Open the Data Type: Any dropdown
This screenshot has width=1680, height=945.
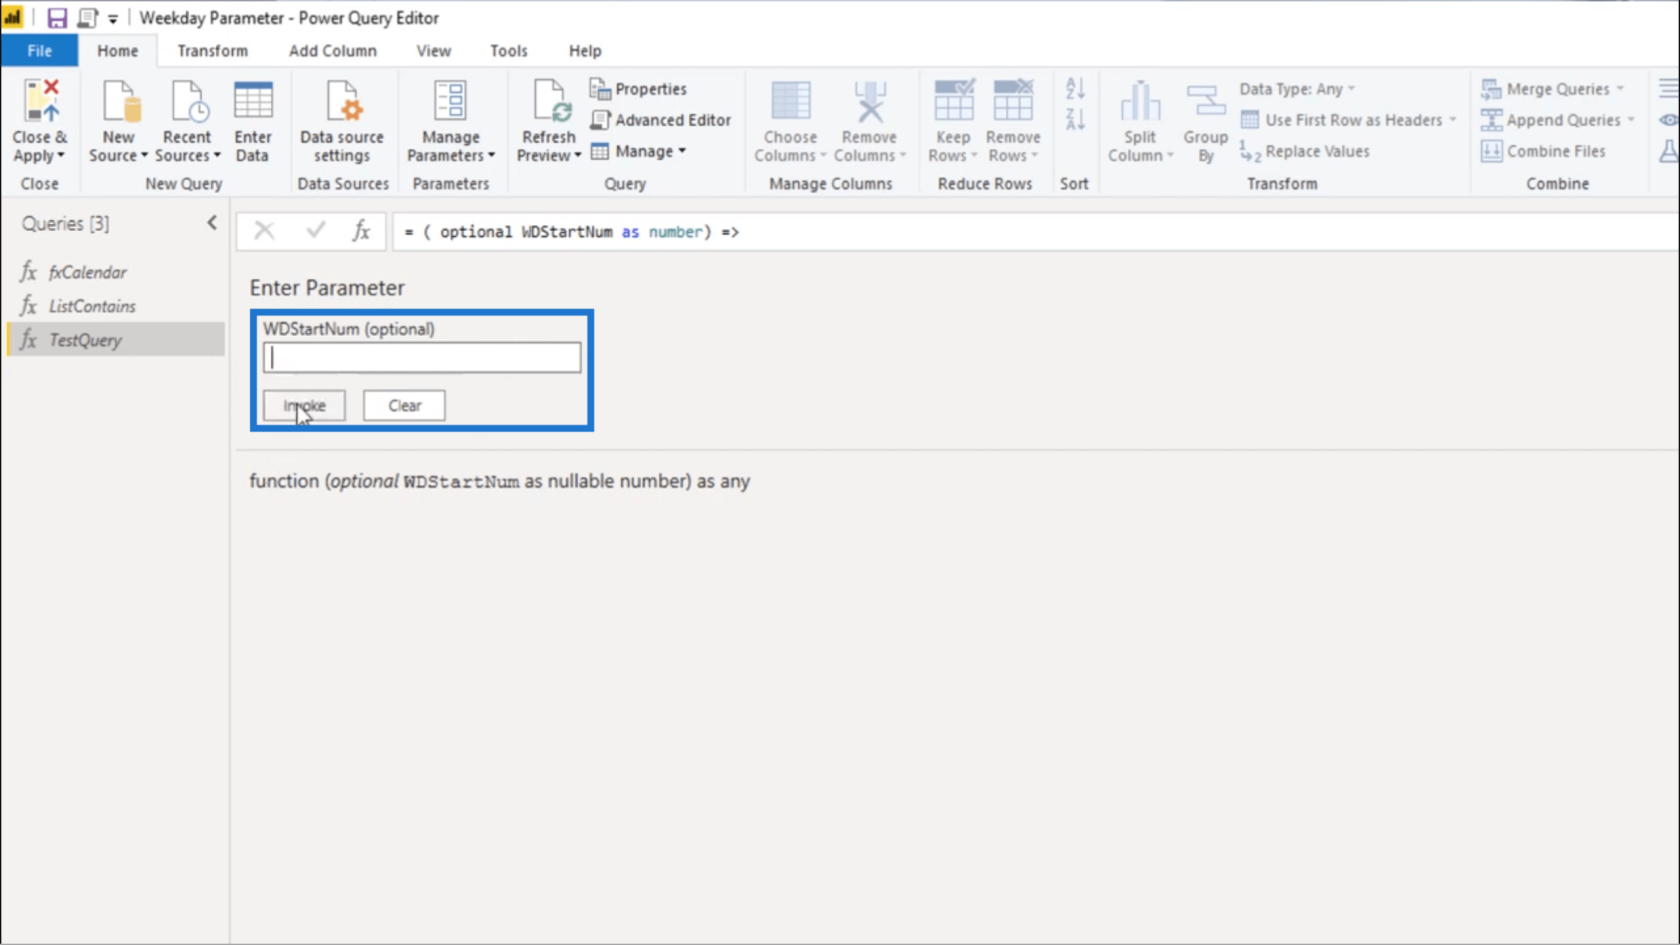click(1297, 89)
